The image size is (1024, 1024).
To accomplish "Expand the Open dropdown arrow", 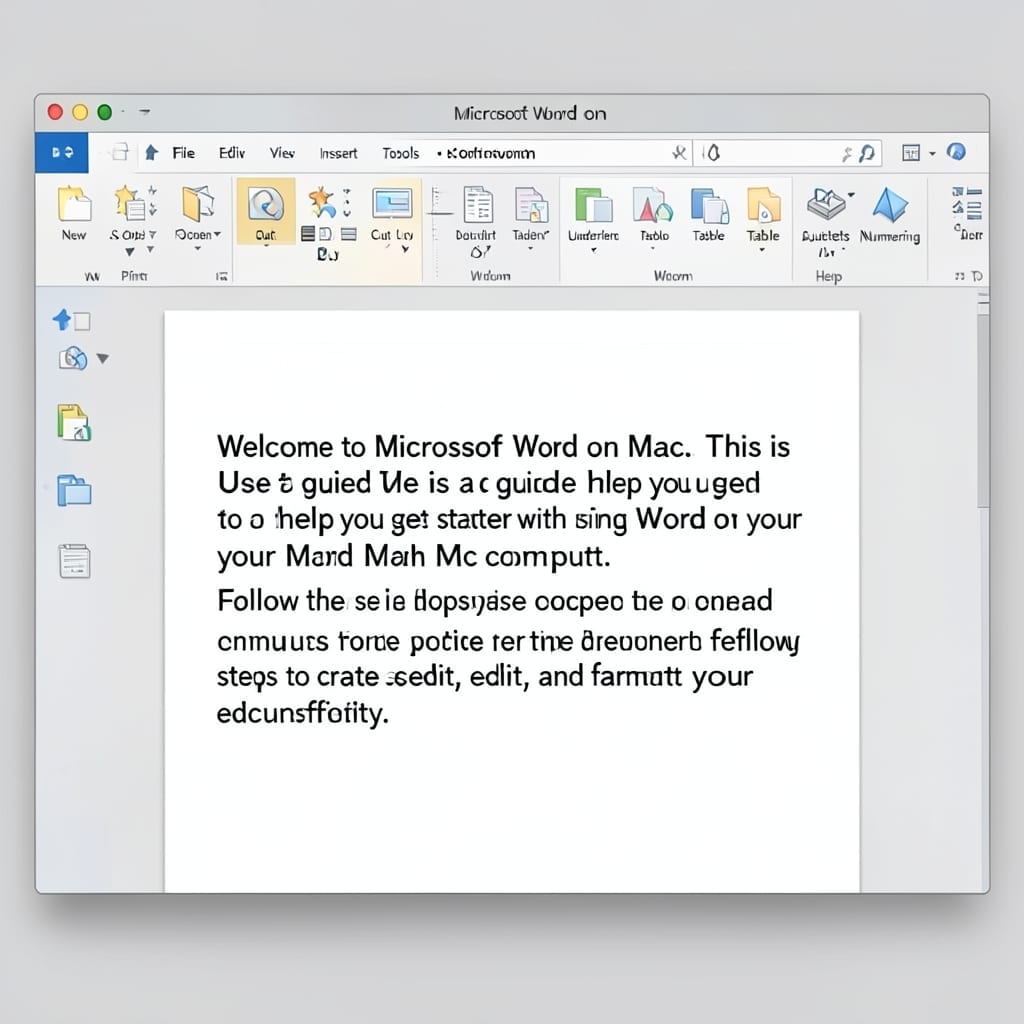I will pyautogui.click(x=217, y=234).
